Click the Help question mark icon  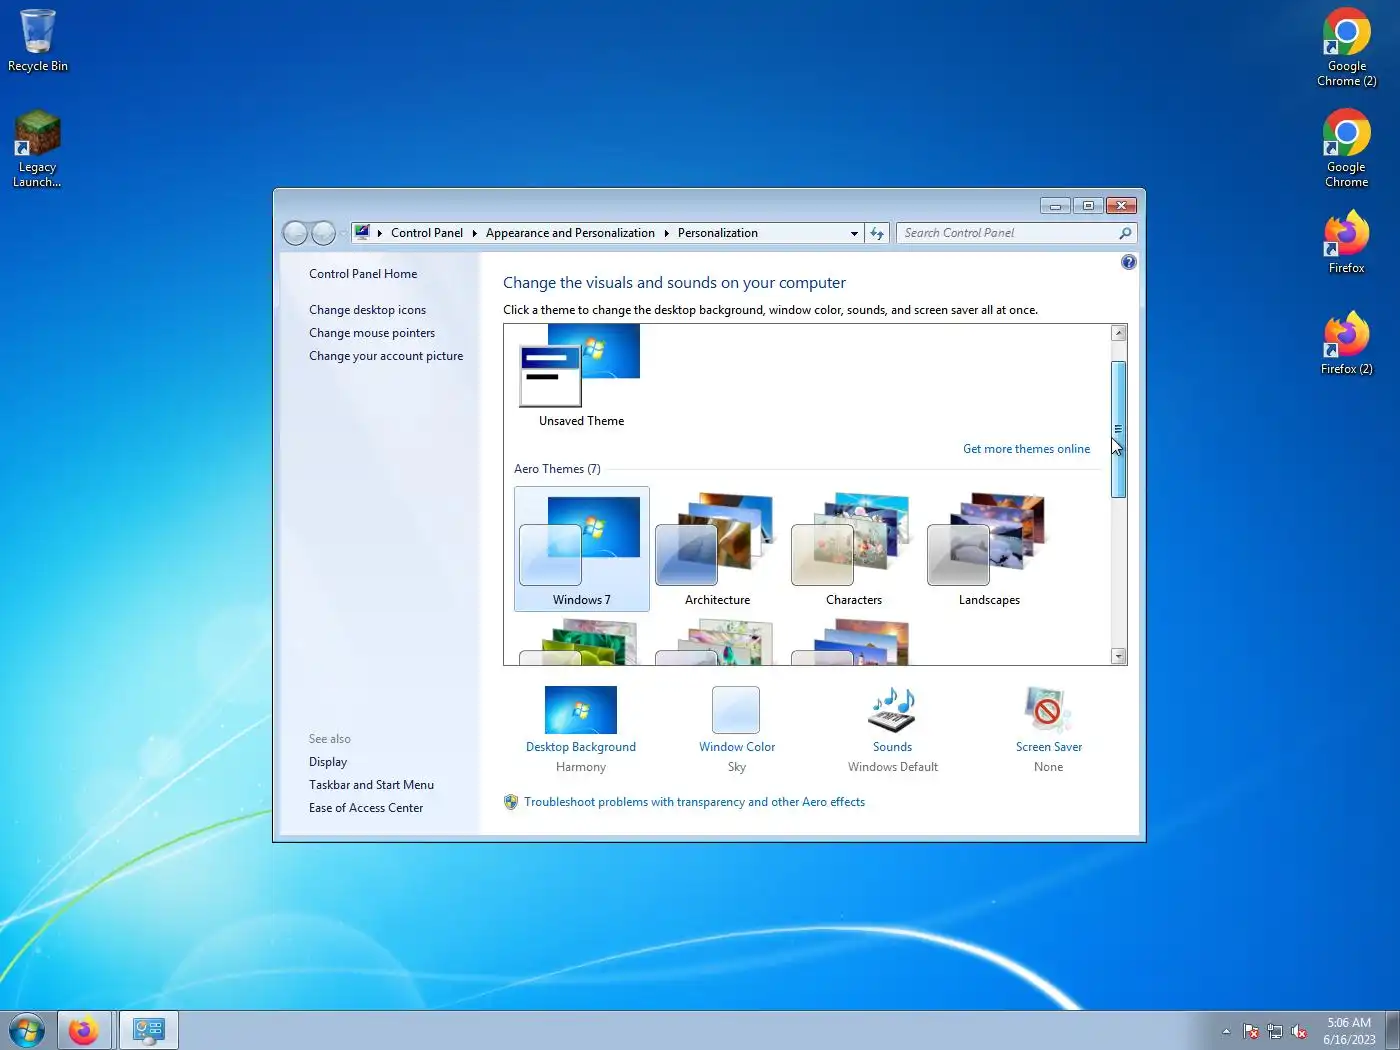(1128, 262)
